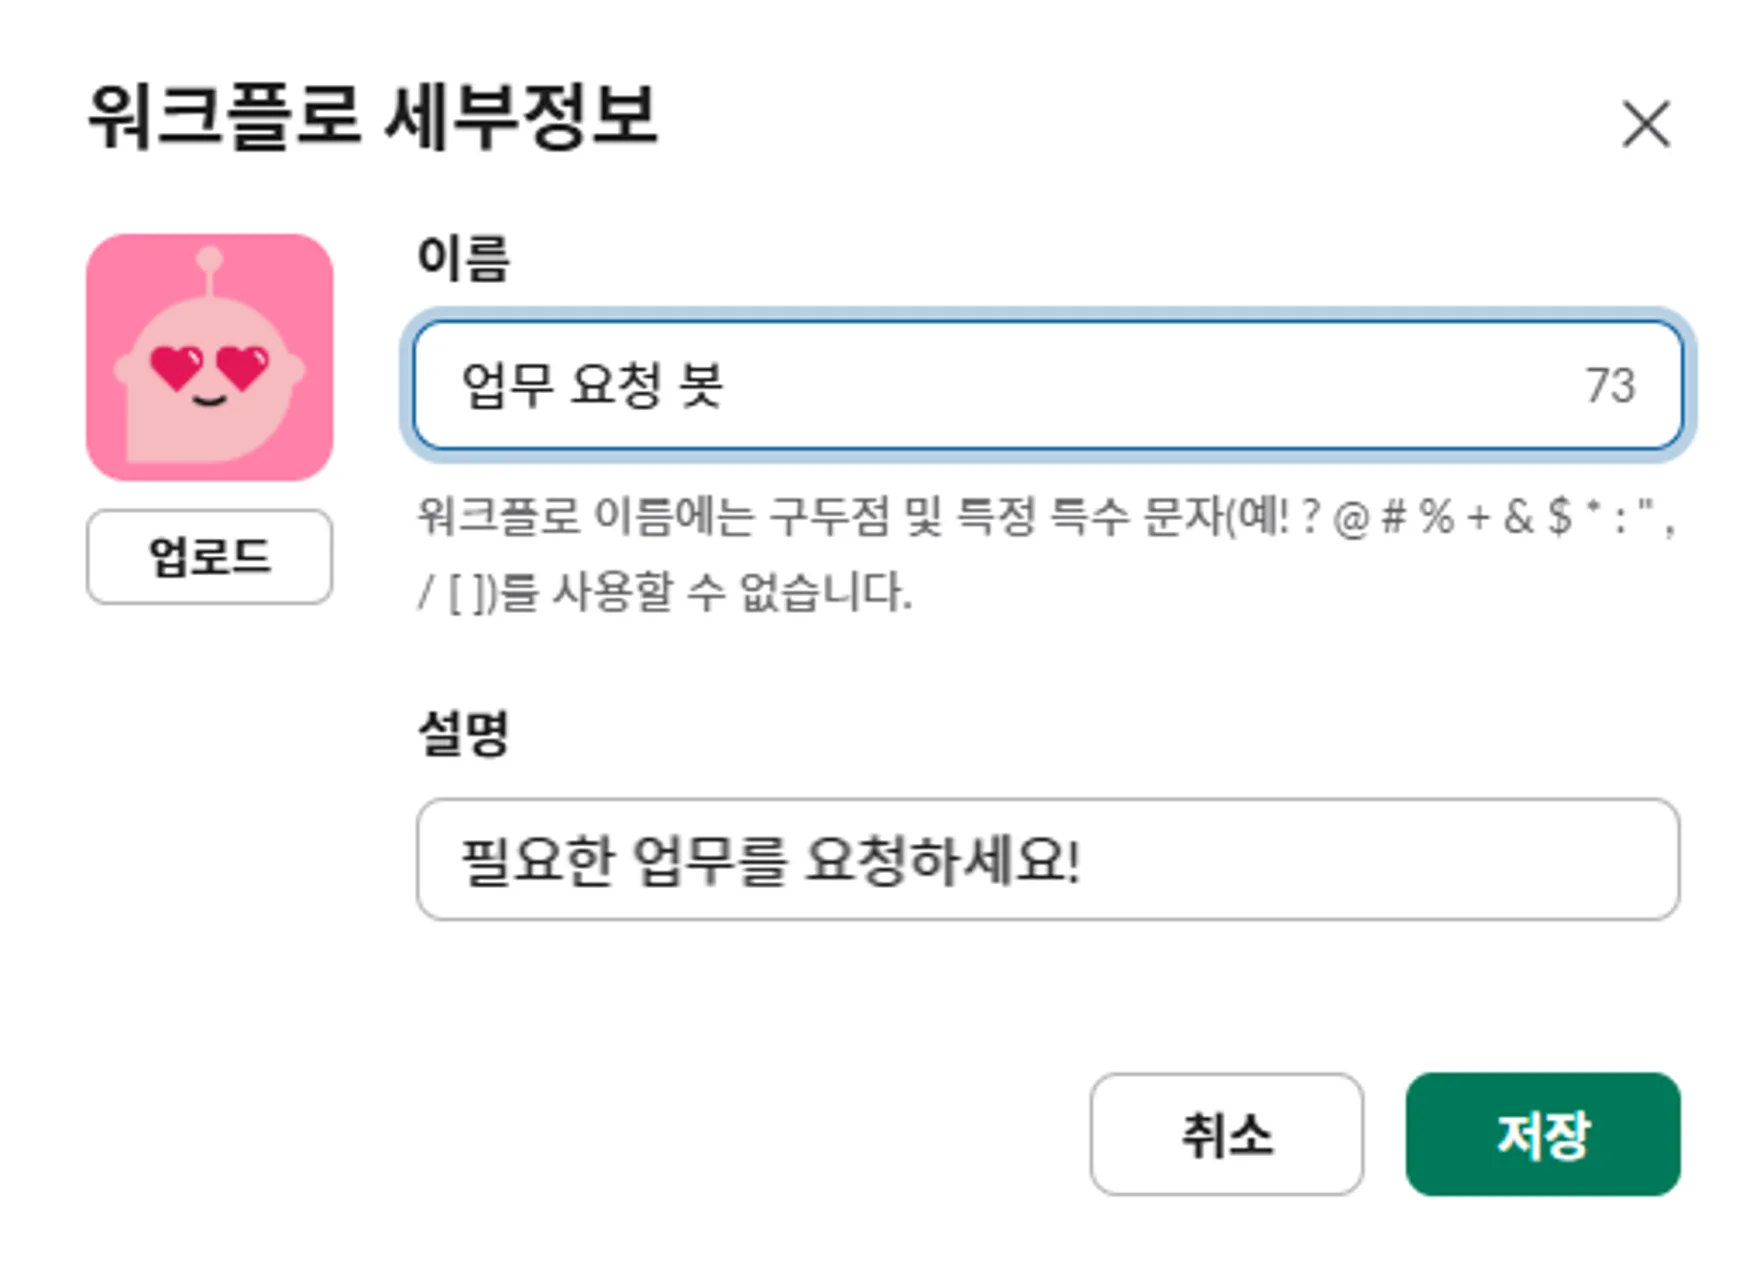
Task: Save with the green 저장 button
Action: click(1542, 1134)
